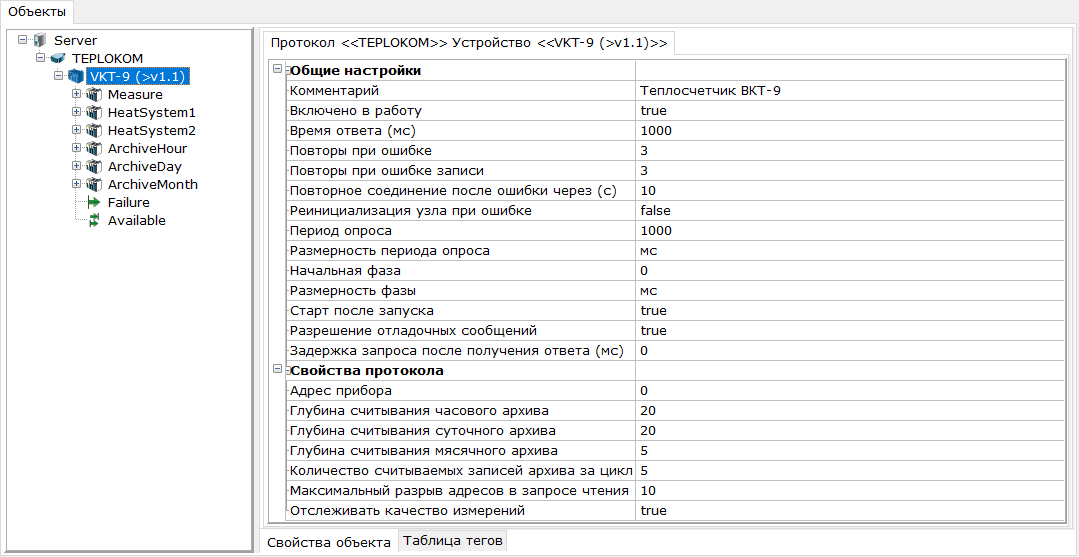This screenshot has height=557, width=1079.
Task: Select the ArchiveMonth tree item
Action: coord(153,185)
